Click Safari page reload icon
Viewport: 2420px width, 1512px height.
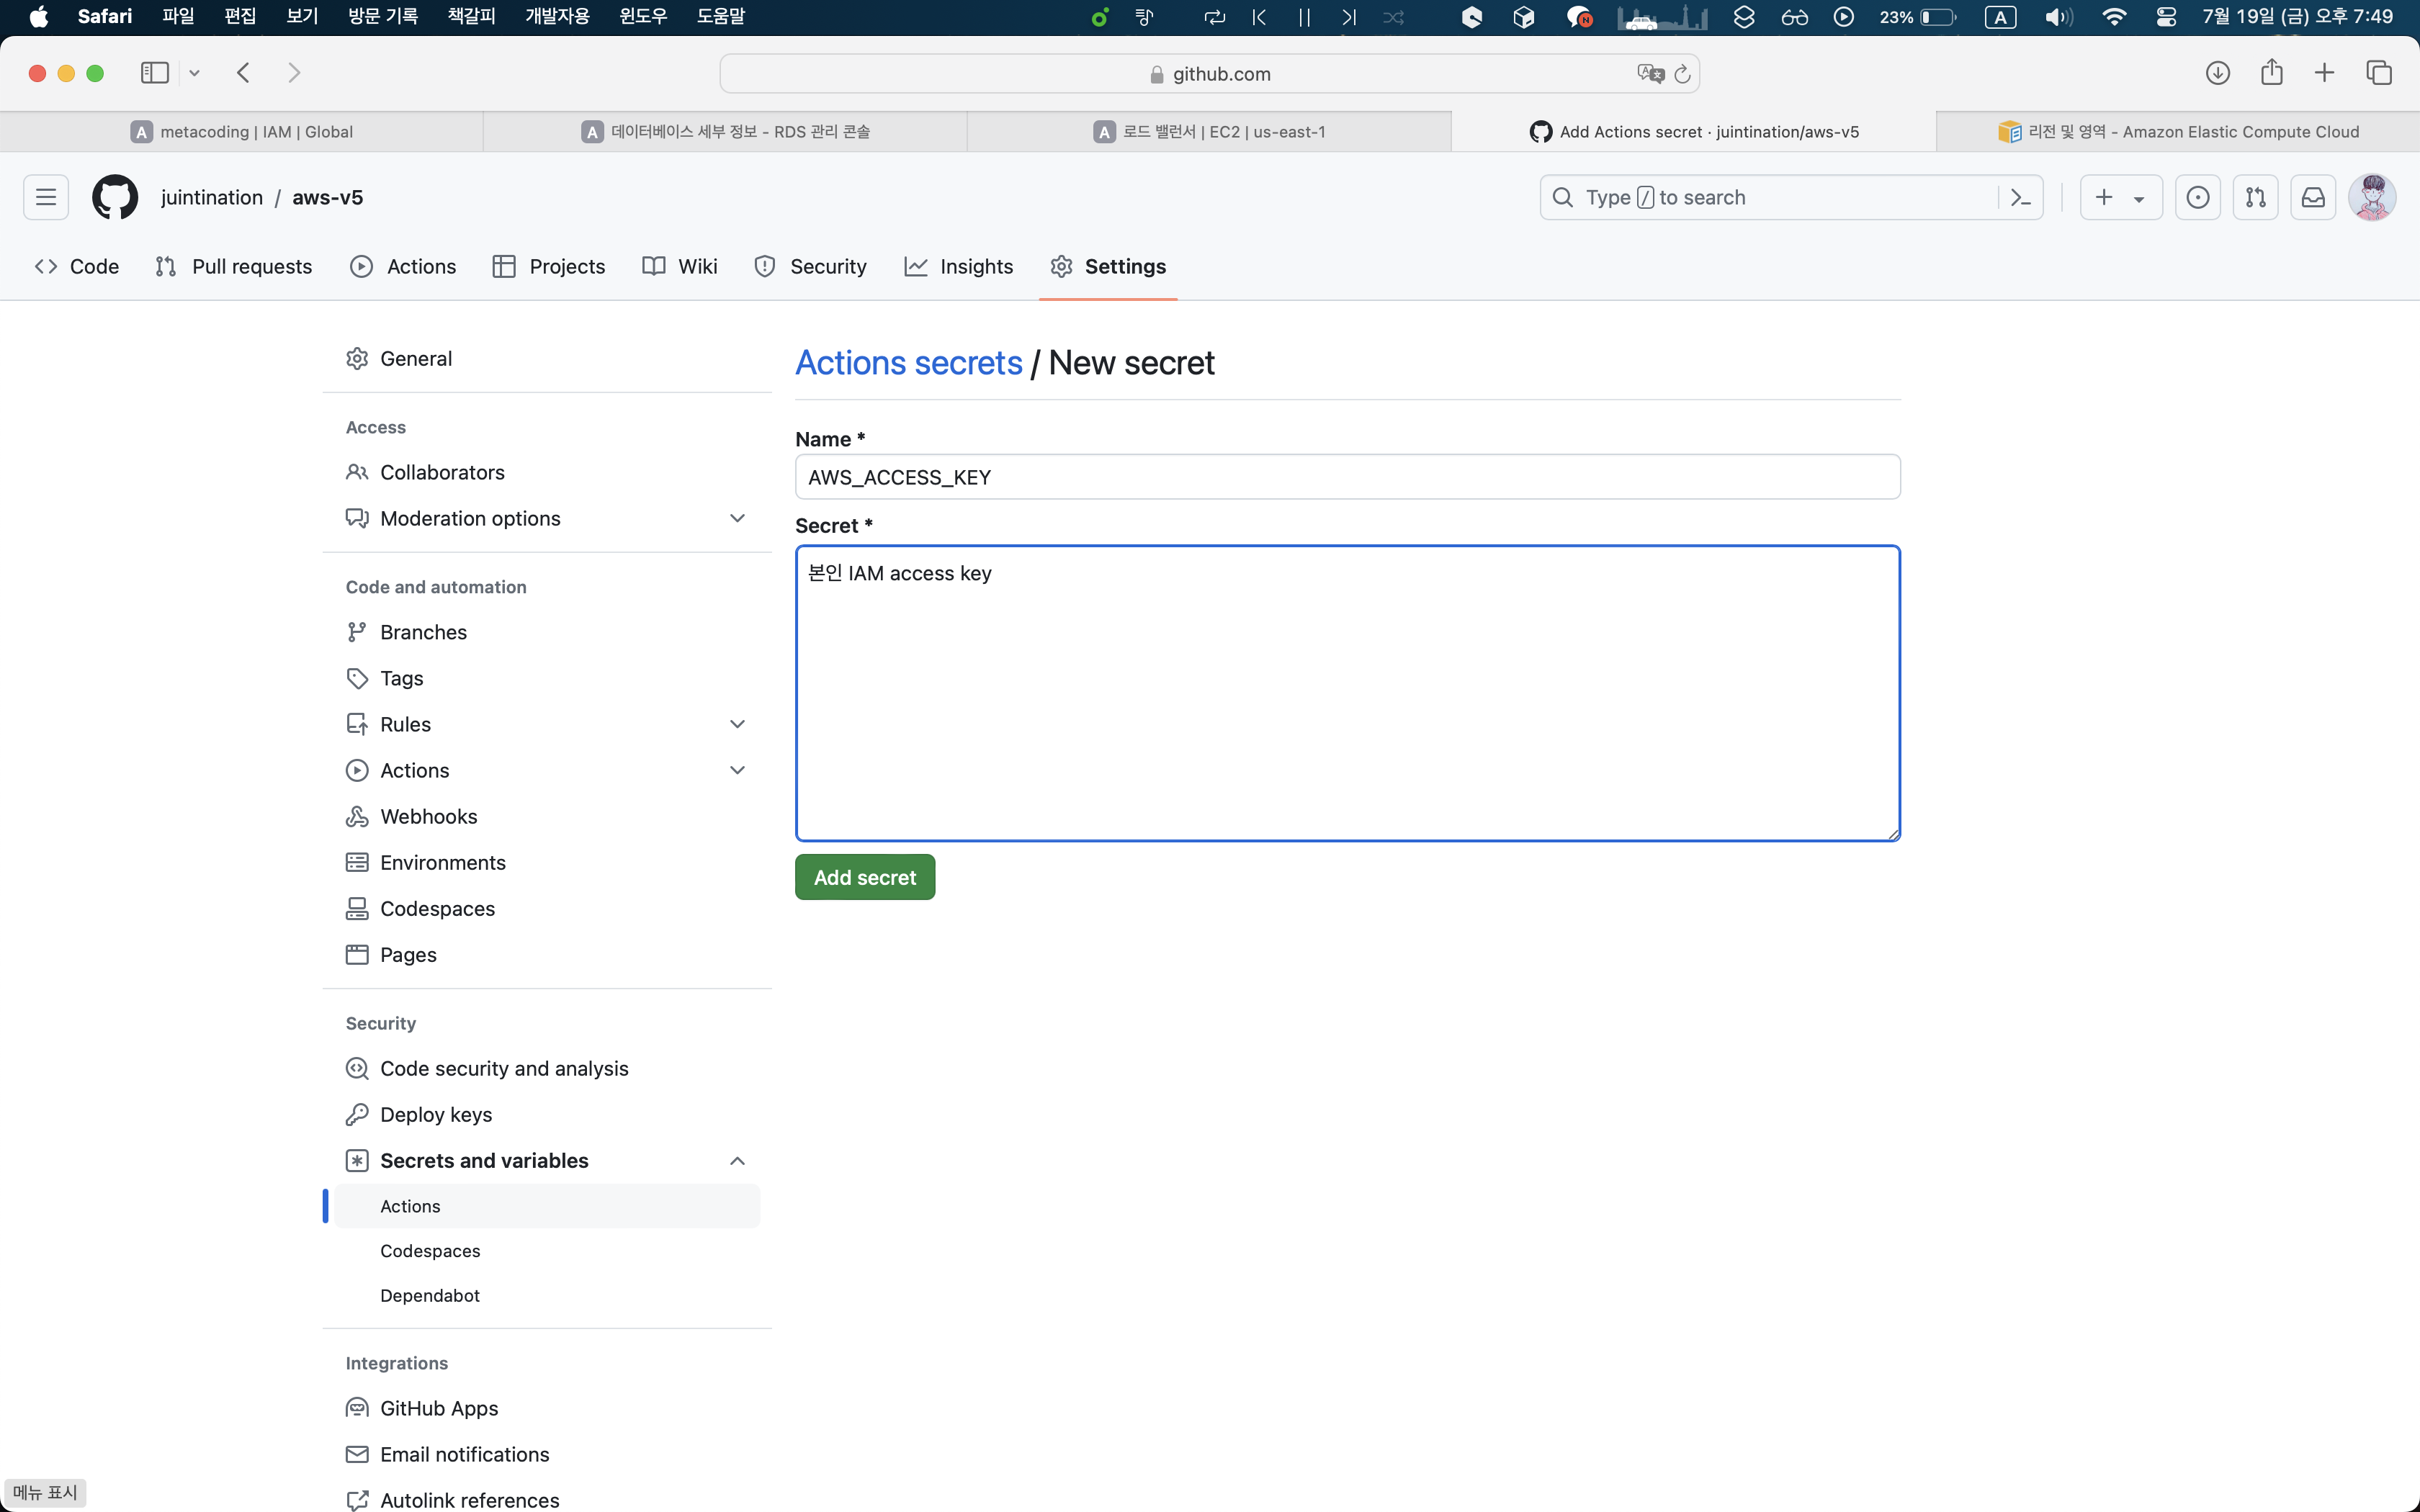tap(1682, 74)
